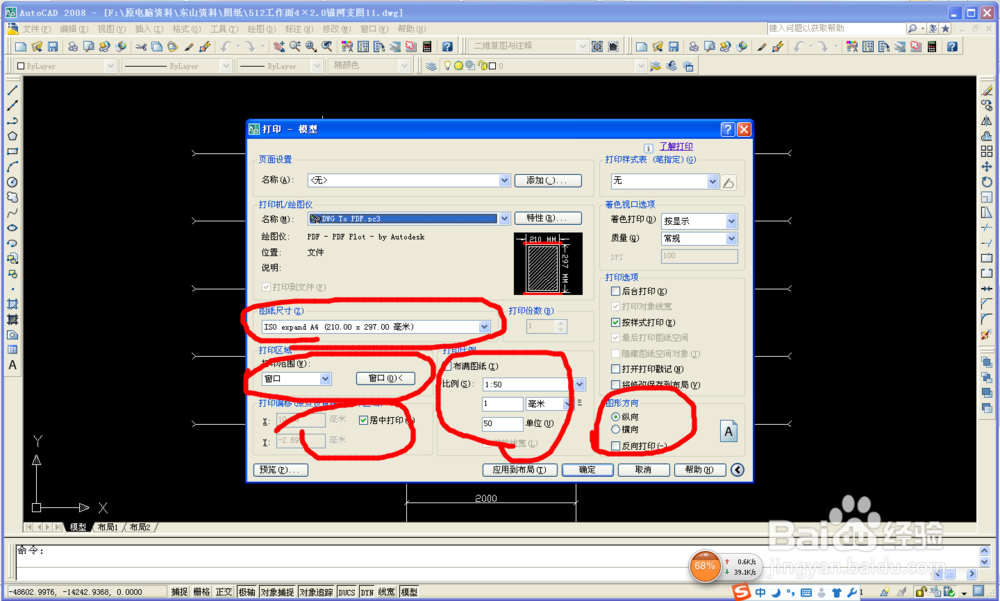Select the Erase tool in Modify toolbar
Image resolution: width=1000 pixels, height=601 pixels.
987,90
